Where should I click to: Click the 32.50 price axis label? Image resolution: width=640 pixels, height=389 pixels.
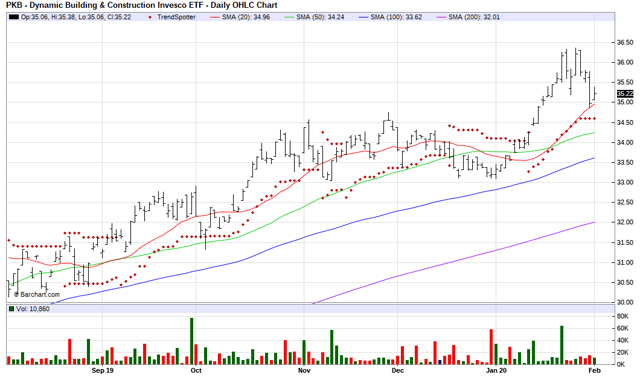coord(625,202)
